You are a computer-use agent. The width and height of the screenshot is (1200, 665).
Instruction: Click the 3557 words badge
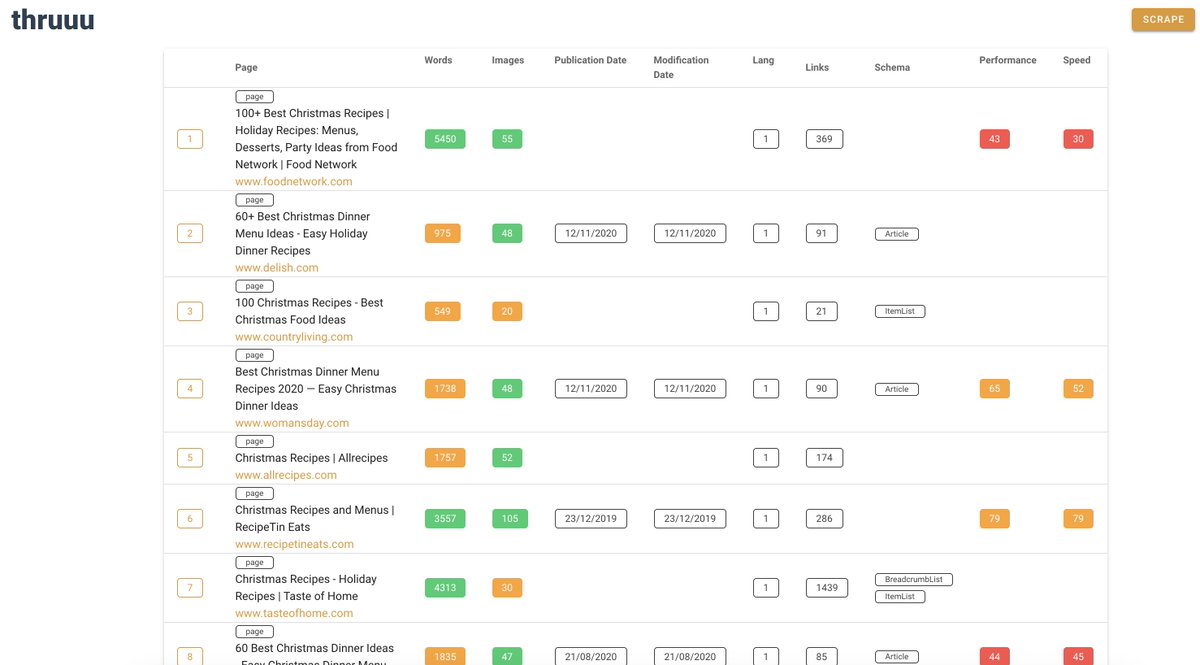click(445, 518)
